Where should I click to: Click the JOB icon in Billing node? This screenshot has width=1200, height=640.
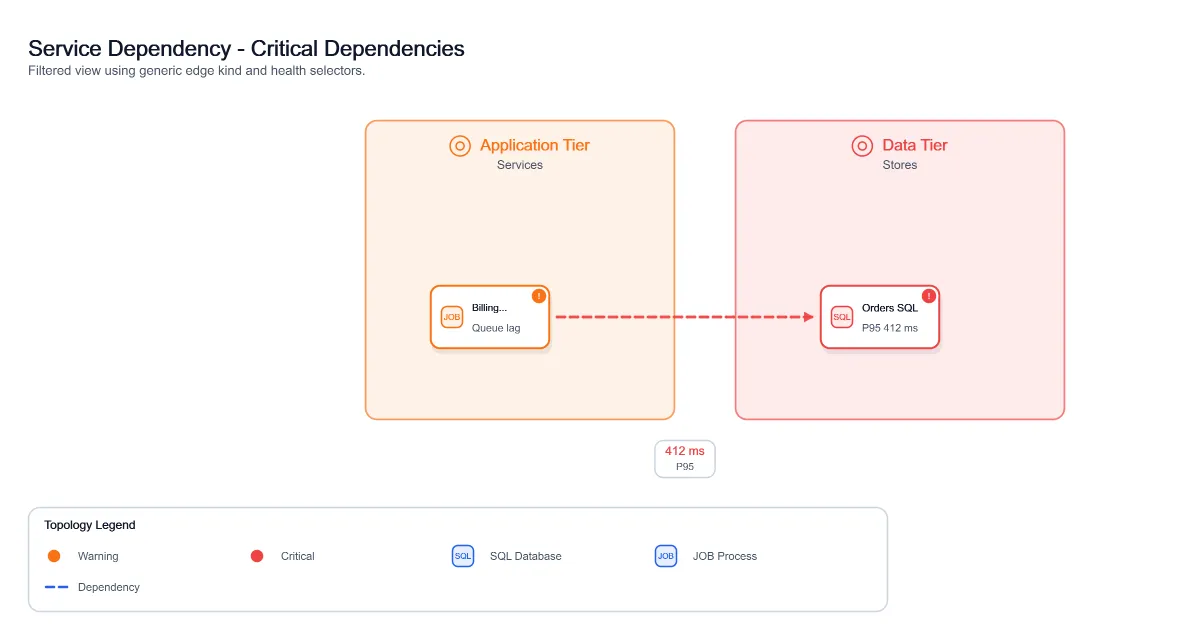[x=452, y=317]
